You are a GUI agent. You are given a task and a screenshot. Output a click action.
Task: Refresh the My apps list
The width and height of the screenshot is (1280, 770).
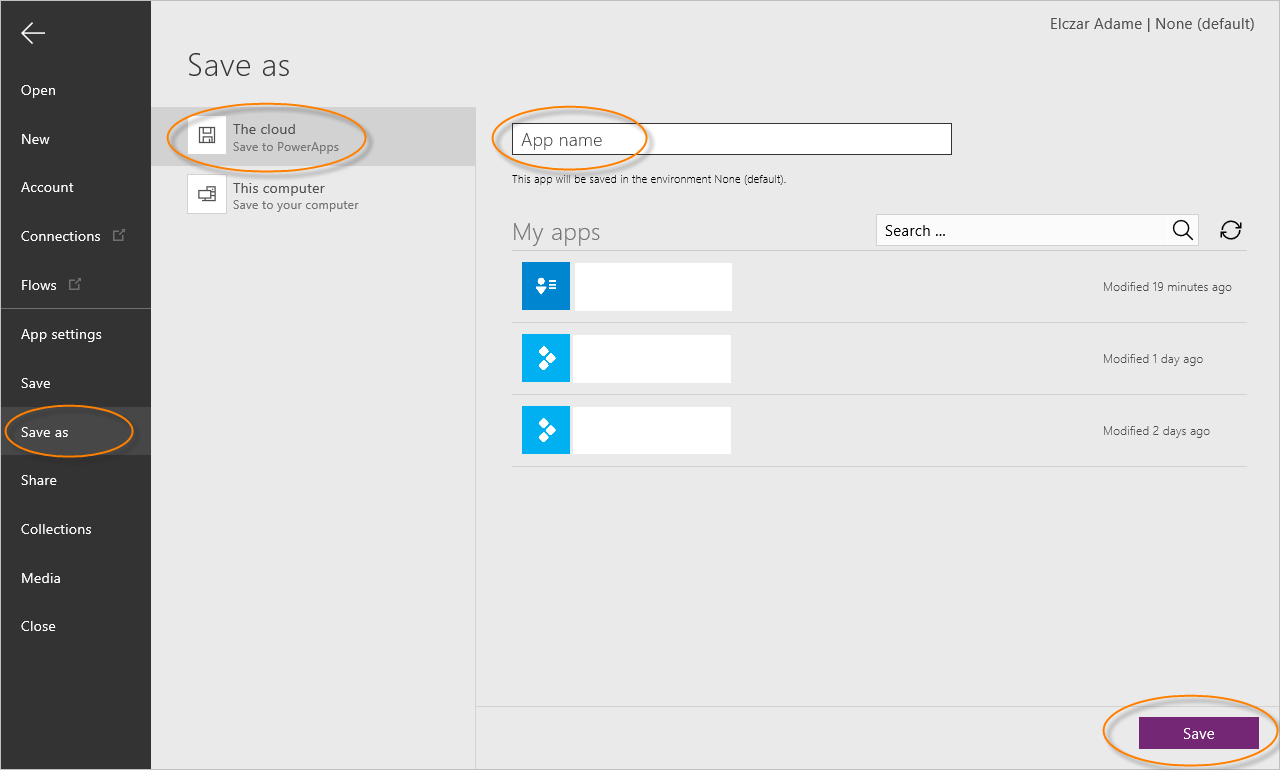click(x=1230, y=230)
